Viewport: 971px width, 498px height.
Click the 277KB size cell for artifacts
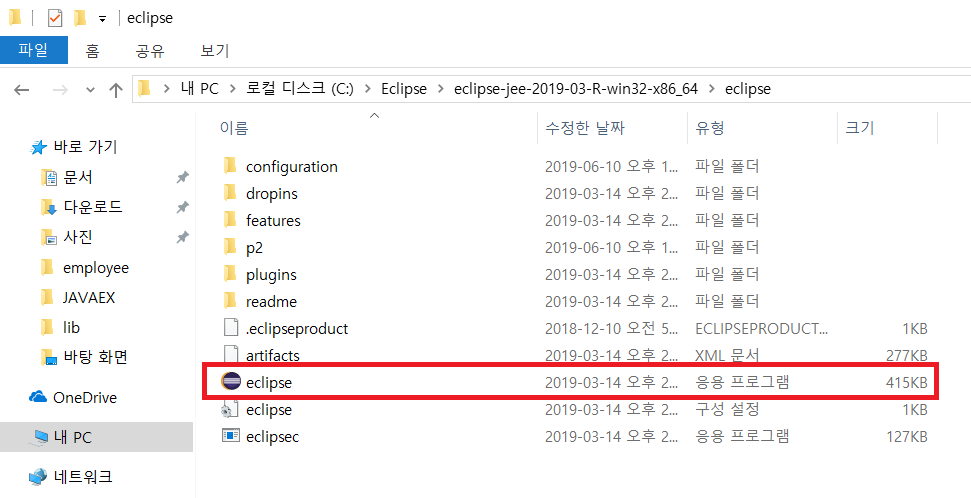pos(906,356)
